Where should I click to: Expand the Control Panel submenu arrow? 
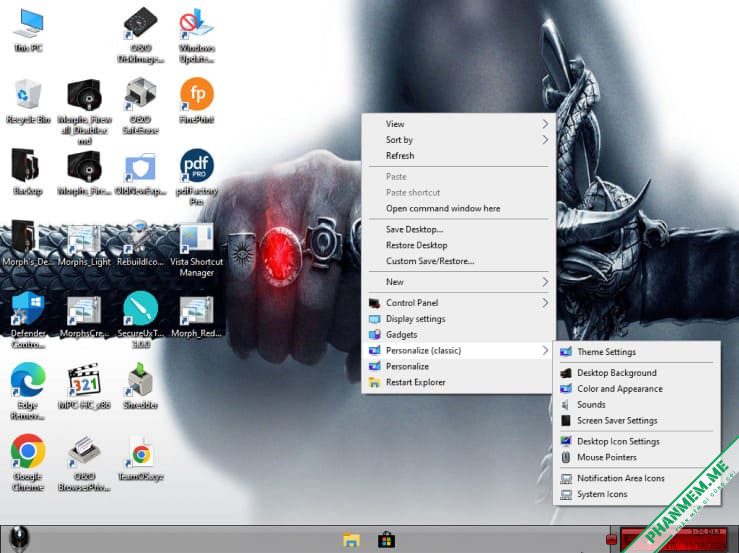tap(545, 303)
